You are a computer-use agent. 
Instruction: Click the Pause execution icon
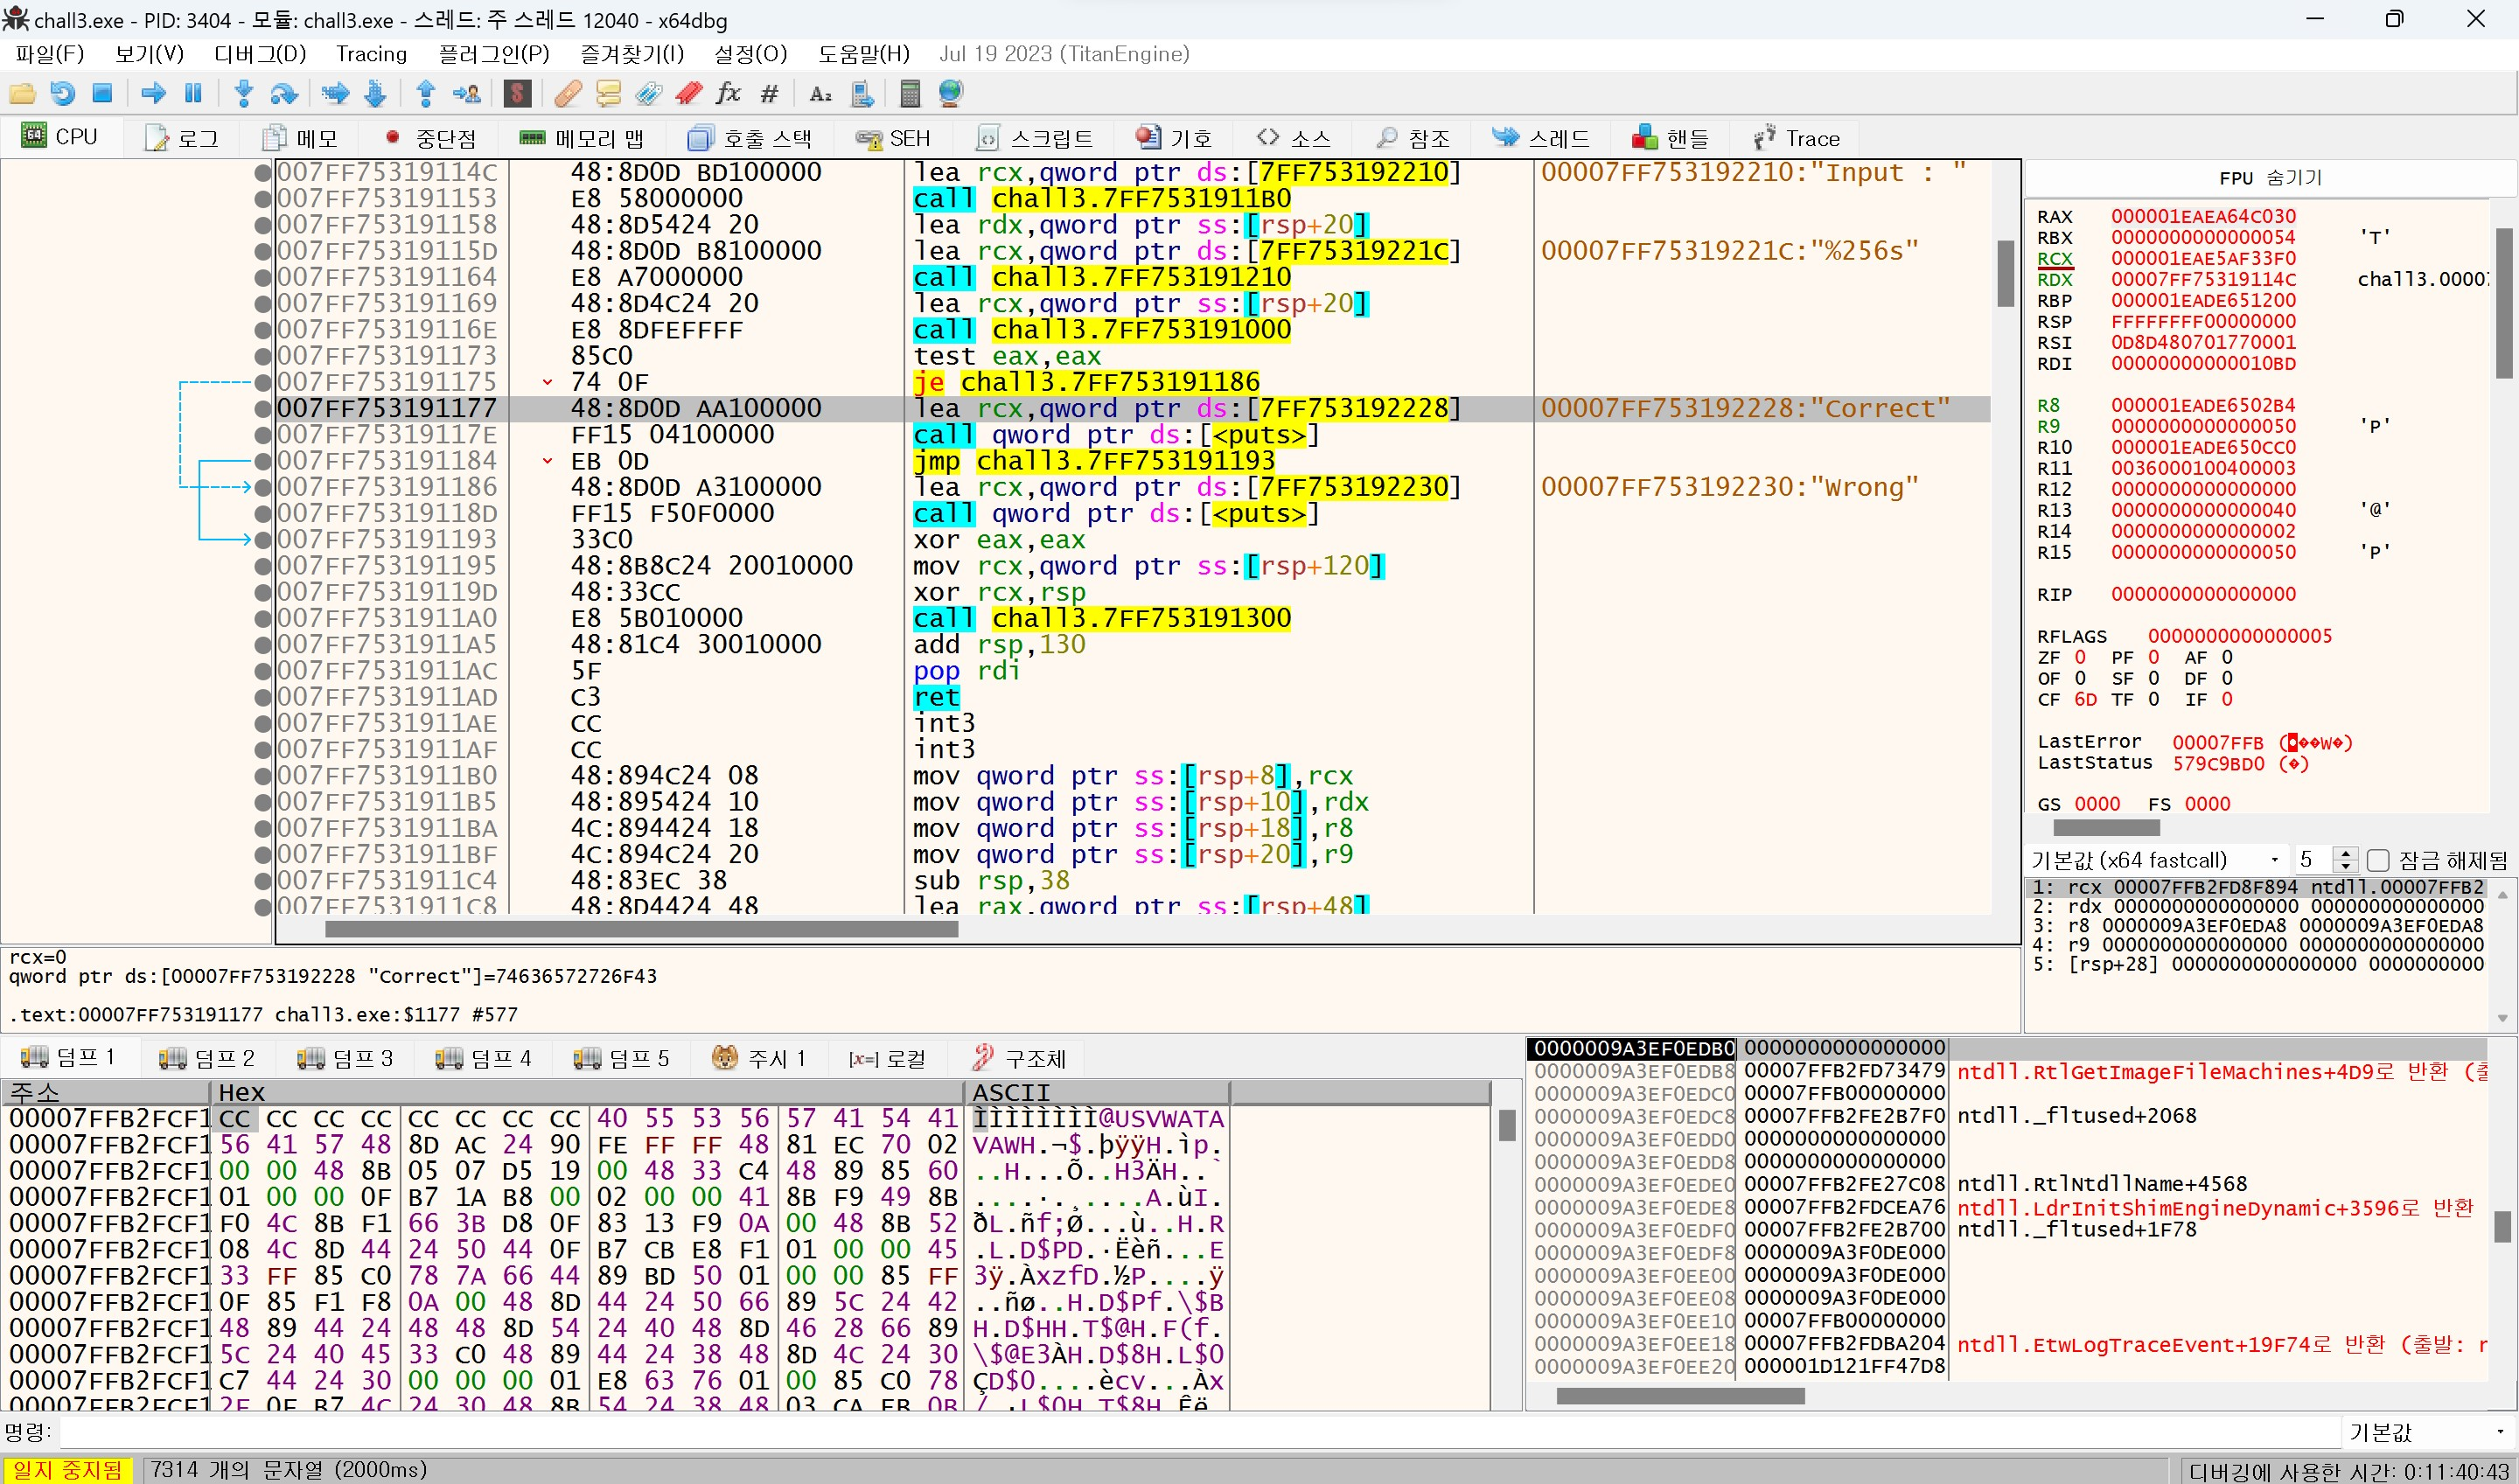[x=193, y=94]
